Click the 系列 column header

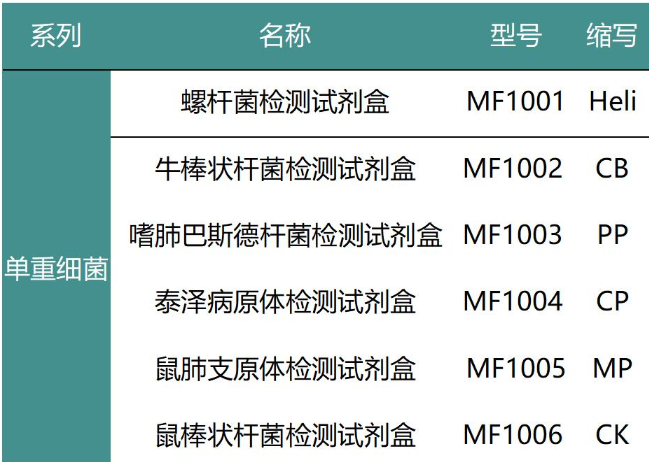pos(56,36)
